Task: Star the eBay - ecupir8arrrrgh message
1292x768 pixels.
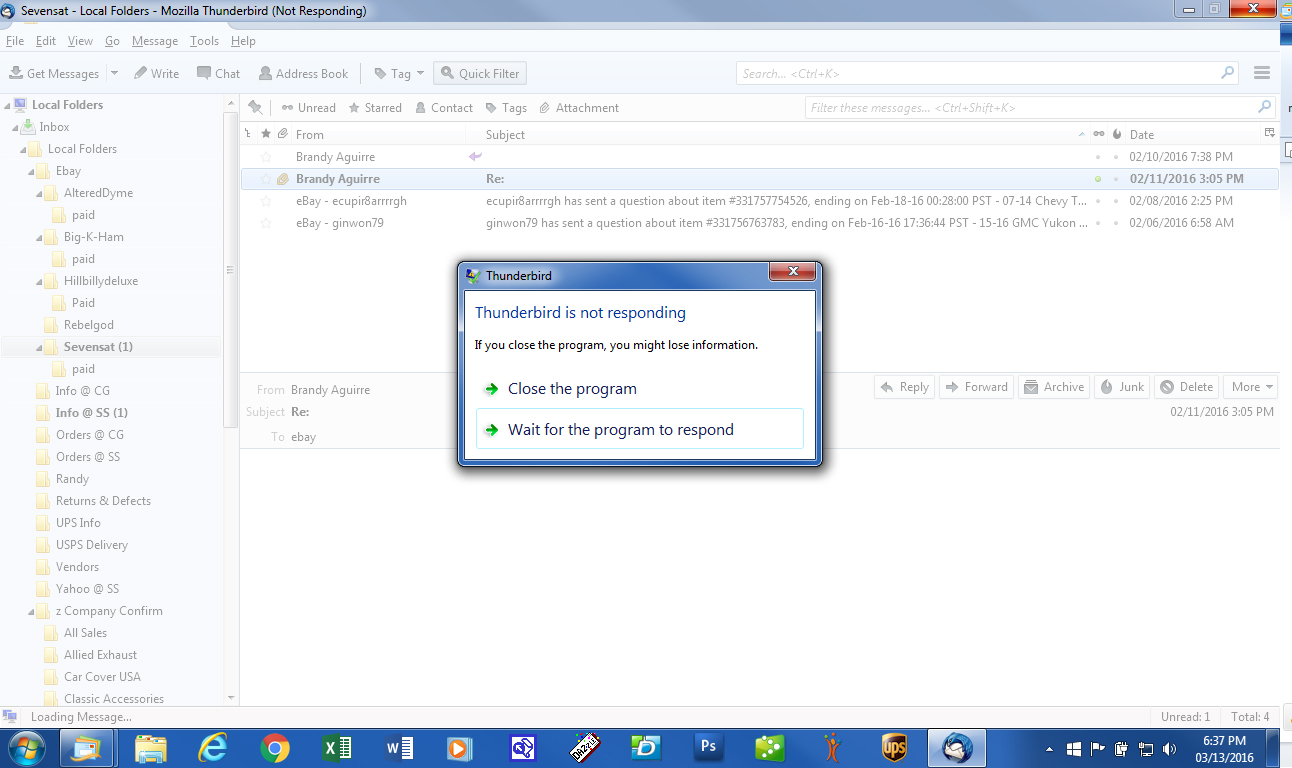Action: pyautogui.click(x=266, y=201)
